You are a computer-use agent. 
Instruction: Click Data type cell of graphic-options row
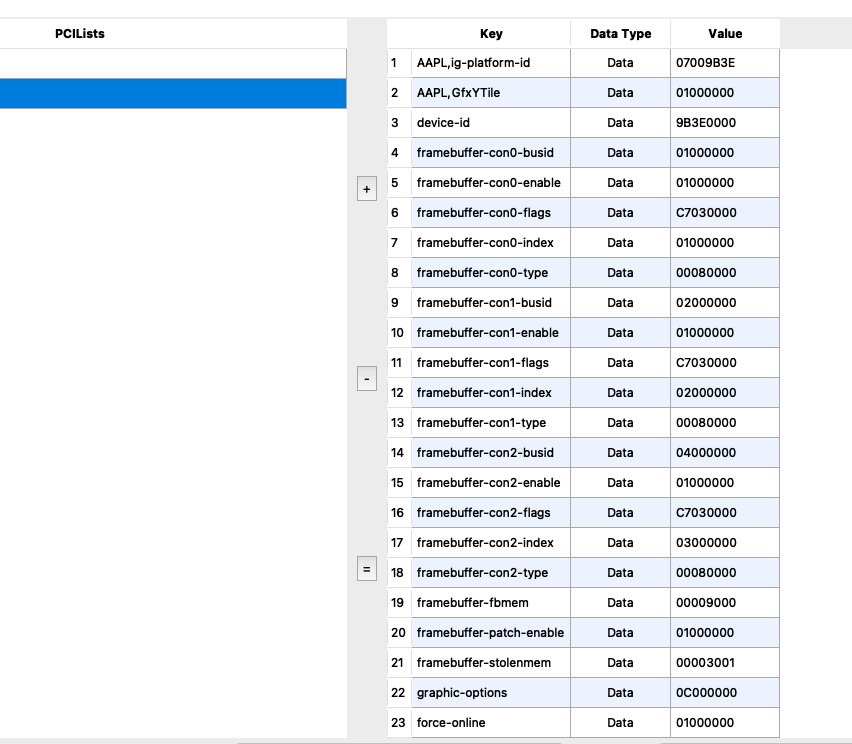621,693
